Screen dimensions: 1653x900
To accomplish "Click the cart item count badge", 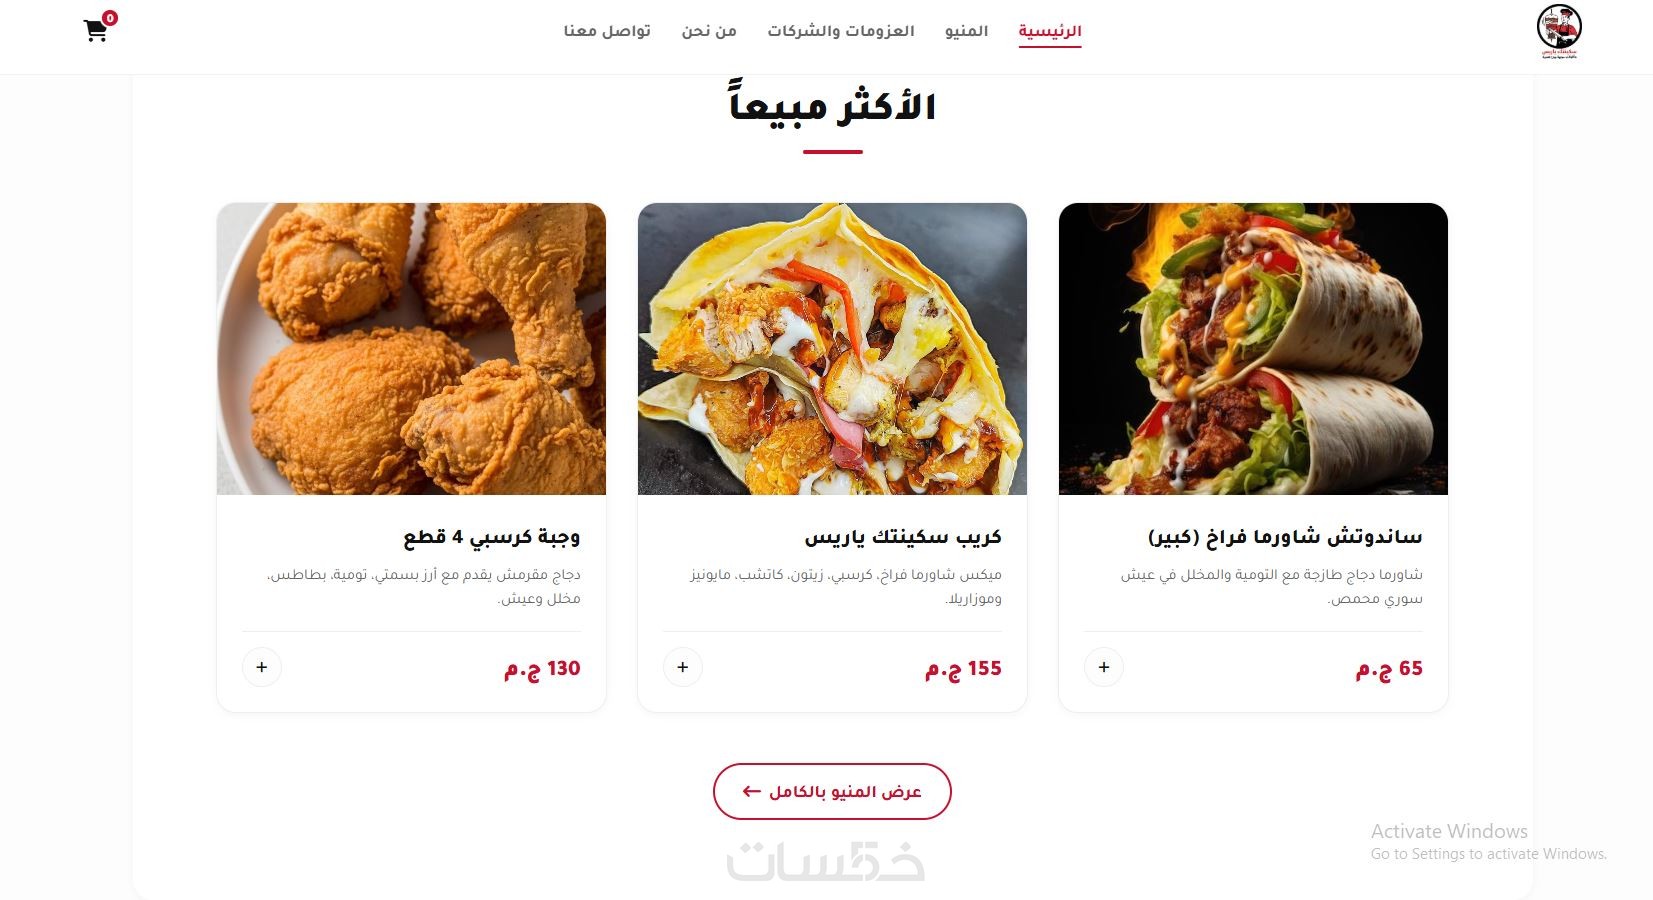I will click(110, 18).
